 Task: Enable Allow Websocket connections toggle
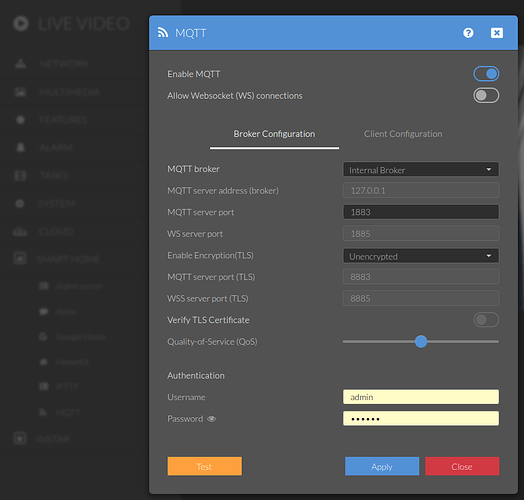[x=486, y=96]
